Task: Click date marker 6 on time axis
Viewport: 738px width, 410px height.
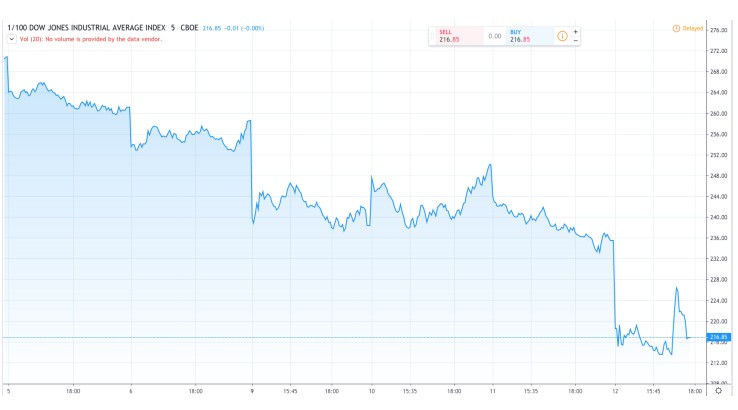Action: click(131, 392)
